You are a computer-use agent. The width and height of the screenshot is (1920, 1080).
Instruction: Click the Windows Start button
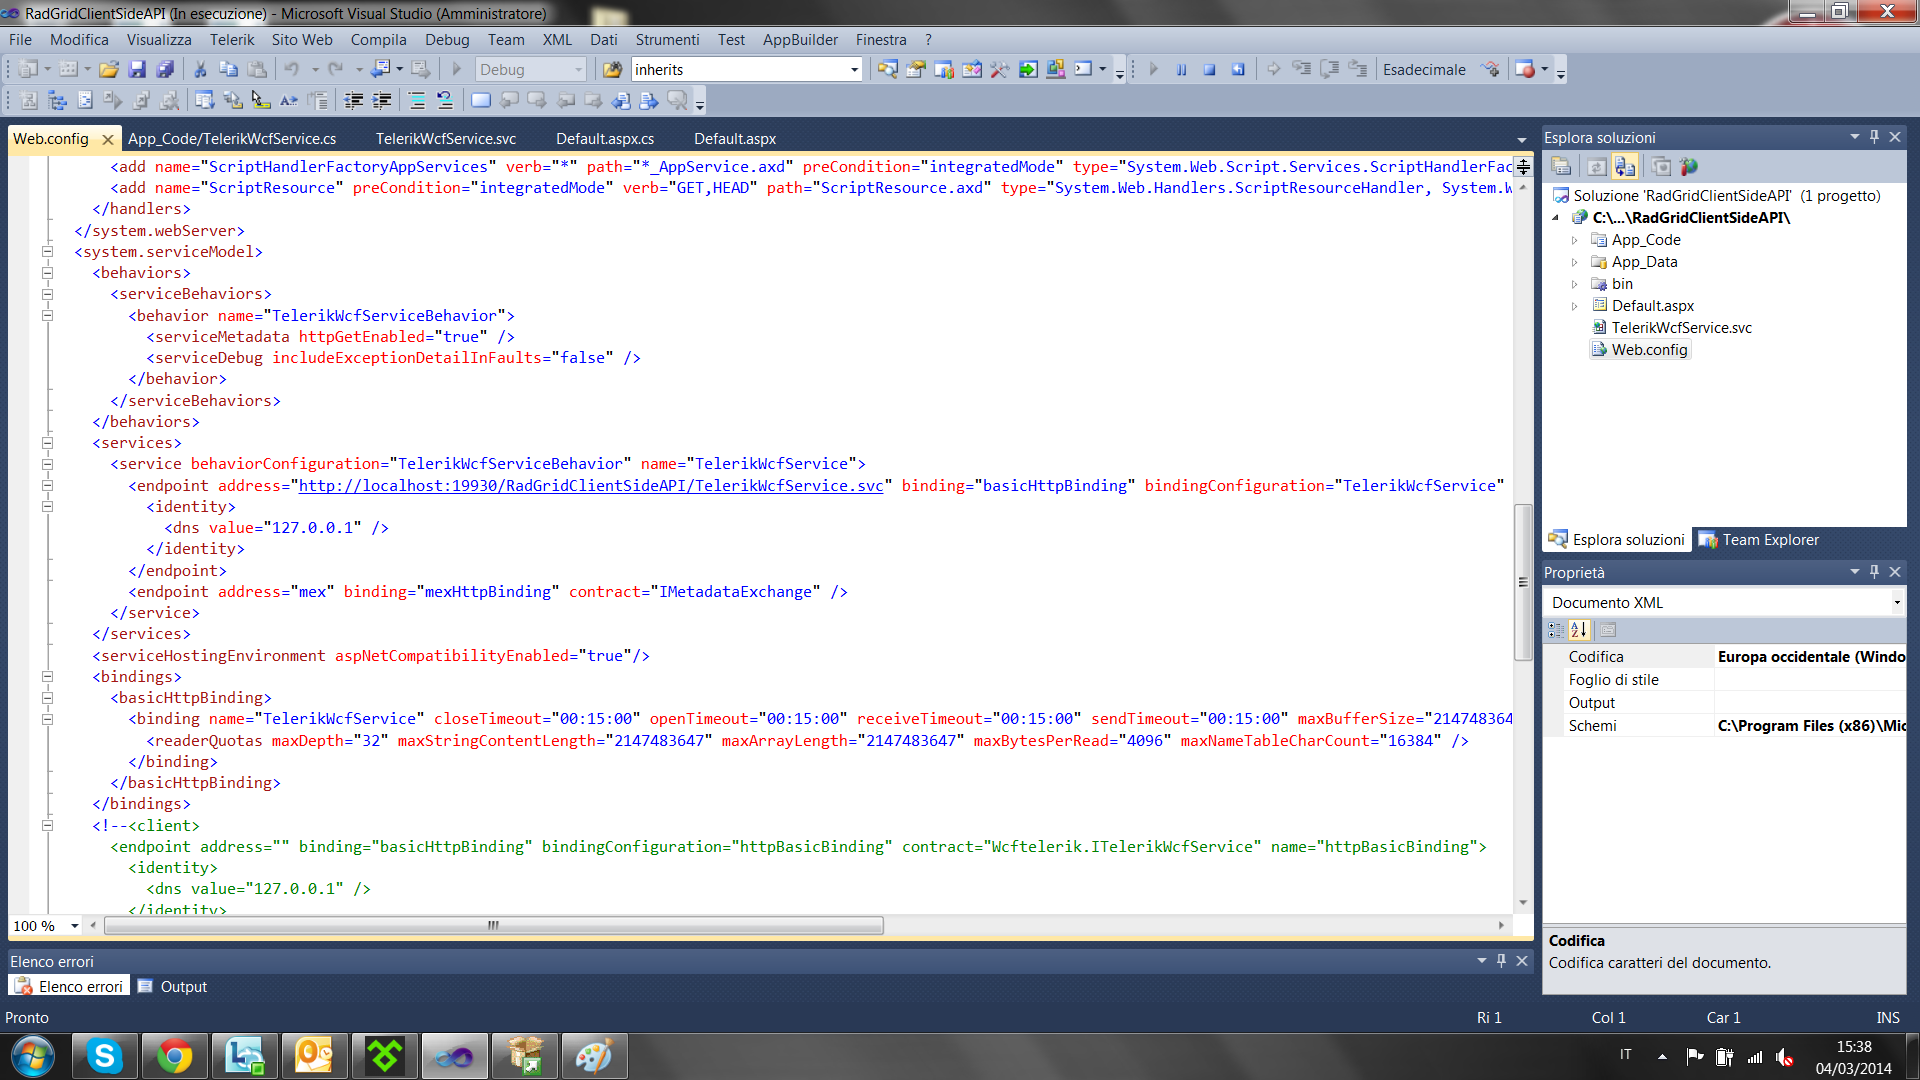[32, 1056]
